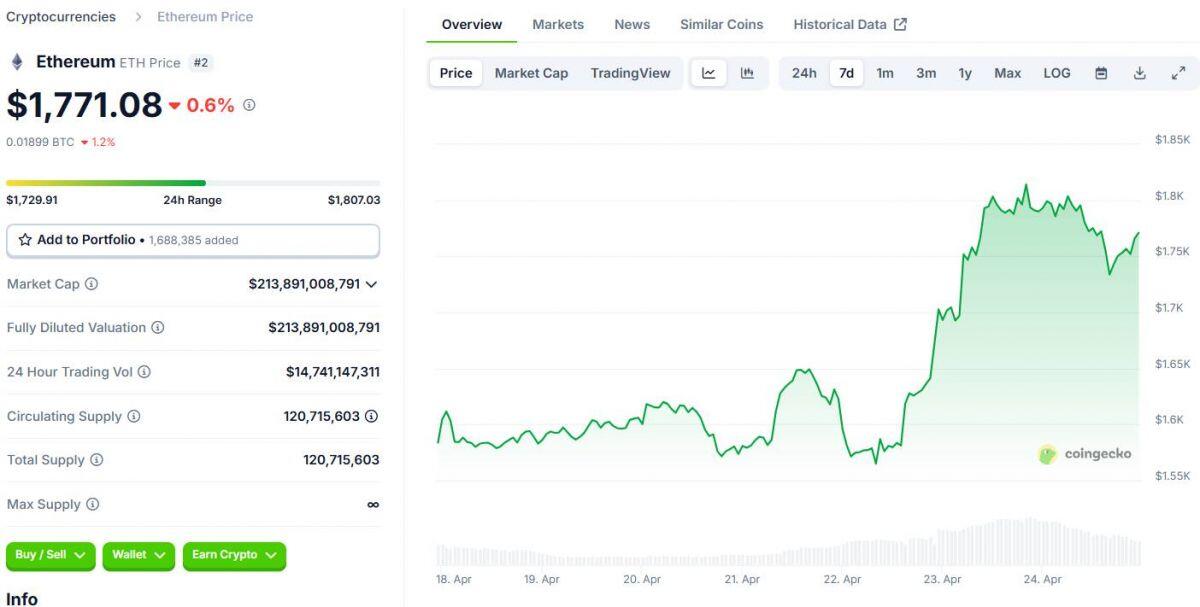
Task: Click the 24h Range price bar
Action: pyautogui.click(x=194, y=183)
